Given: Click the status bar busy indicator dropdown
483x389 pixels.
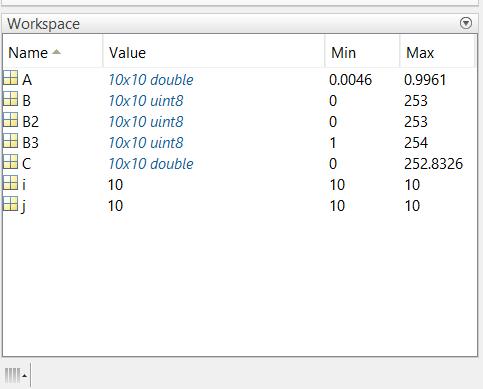Looking at the screenshot, I should (16, 375).
